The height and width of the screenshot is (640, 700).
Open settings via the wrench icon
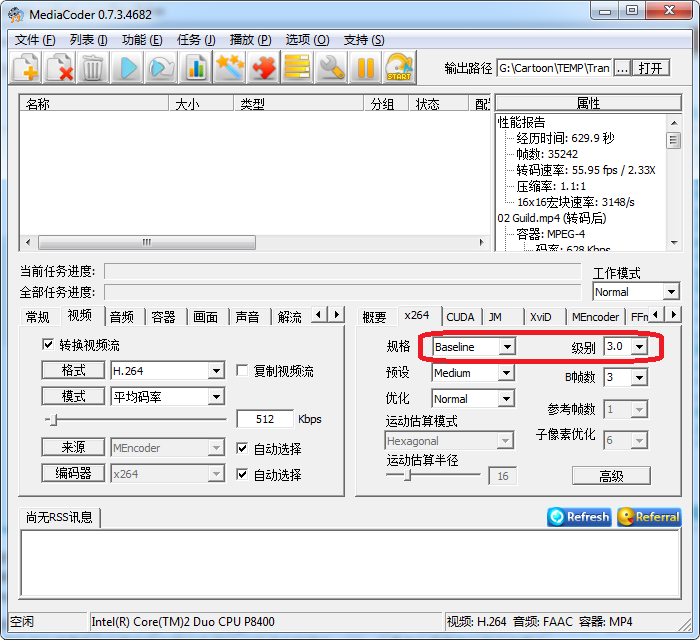click(331, 68)
